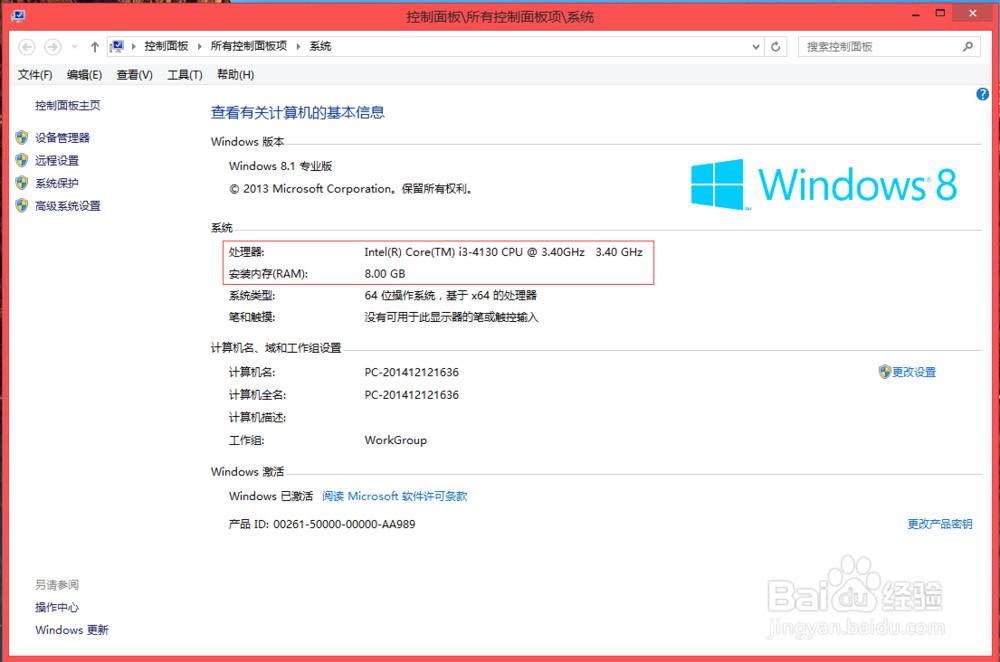Screen dimensions: 1000x662
Task: Open 操作中心 link
Action: [57, 607]
